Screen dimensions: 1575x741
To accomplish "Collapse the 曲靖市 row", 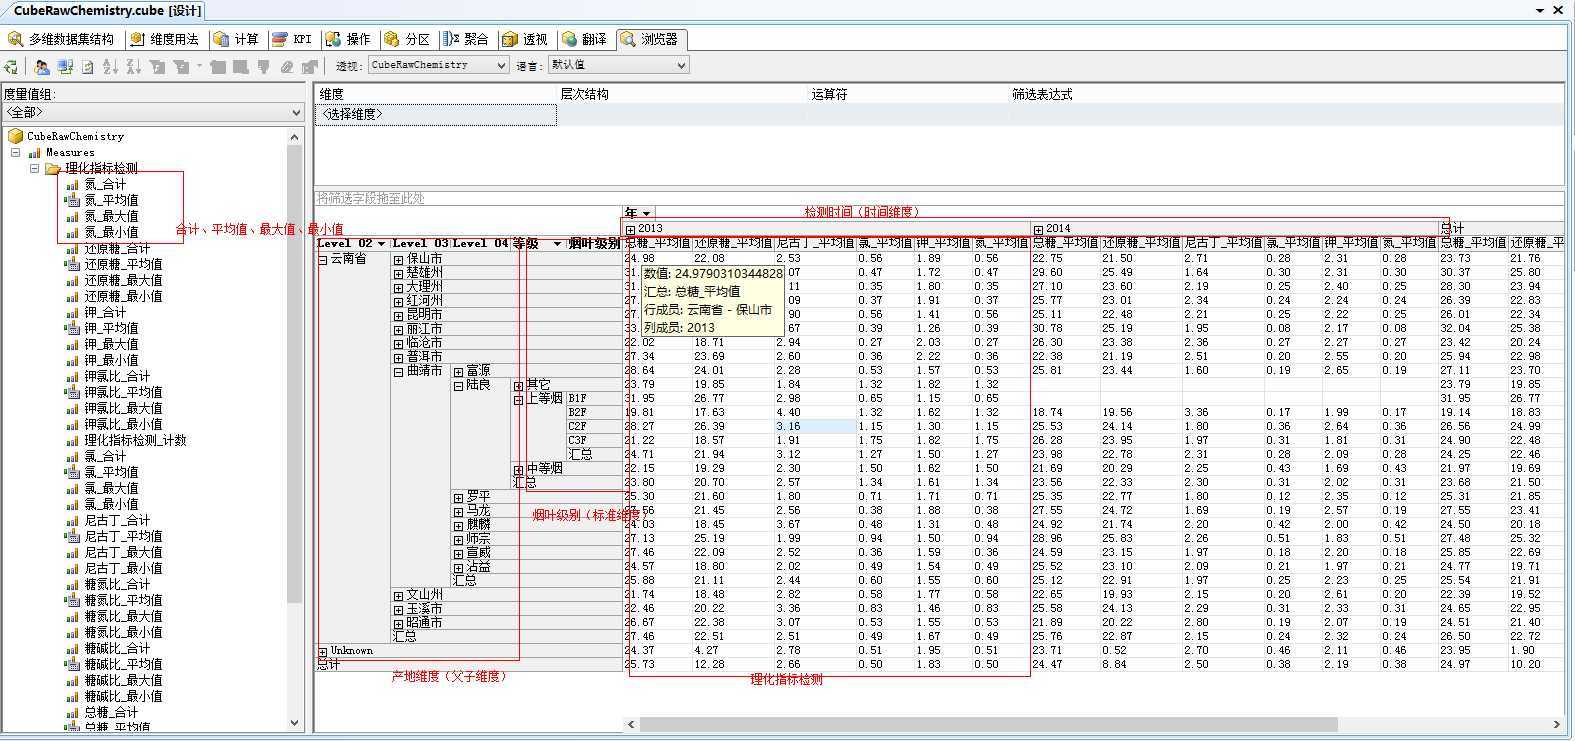I will pos(399,371).
